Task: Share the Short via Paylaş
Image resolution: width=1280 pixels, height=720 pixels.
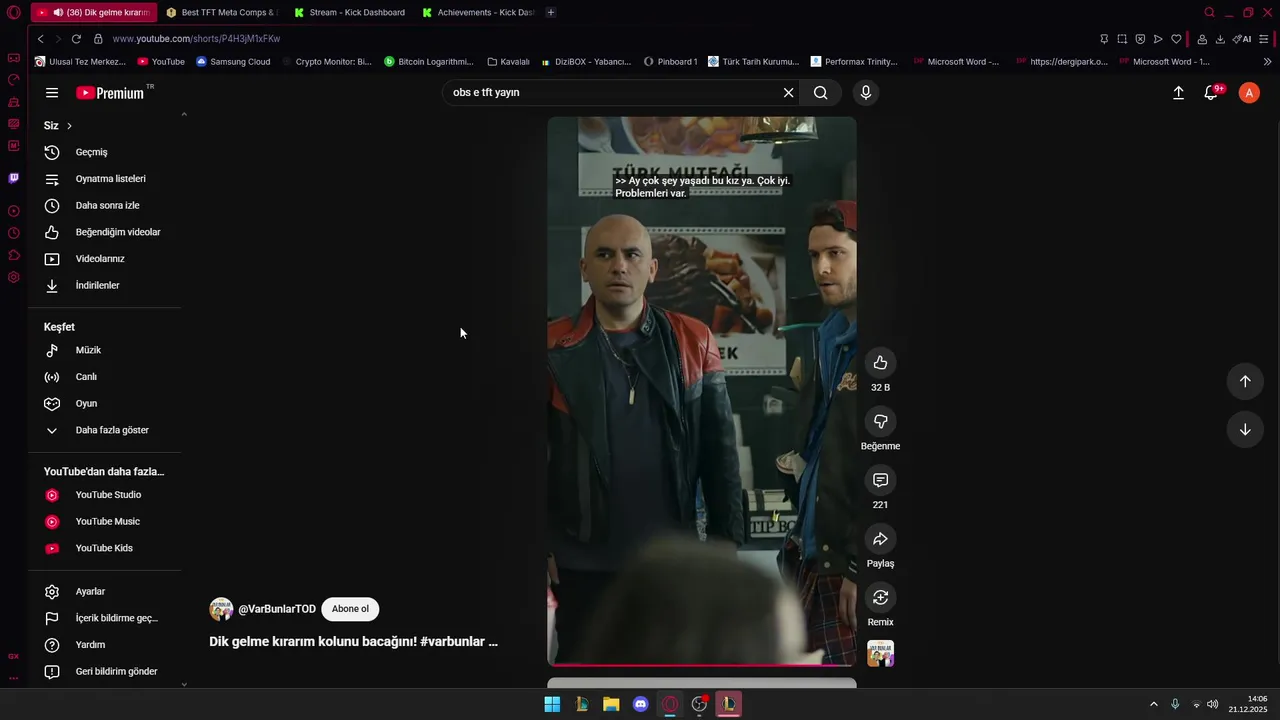Action: [x=880, y=539]
